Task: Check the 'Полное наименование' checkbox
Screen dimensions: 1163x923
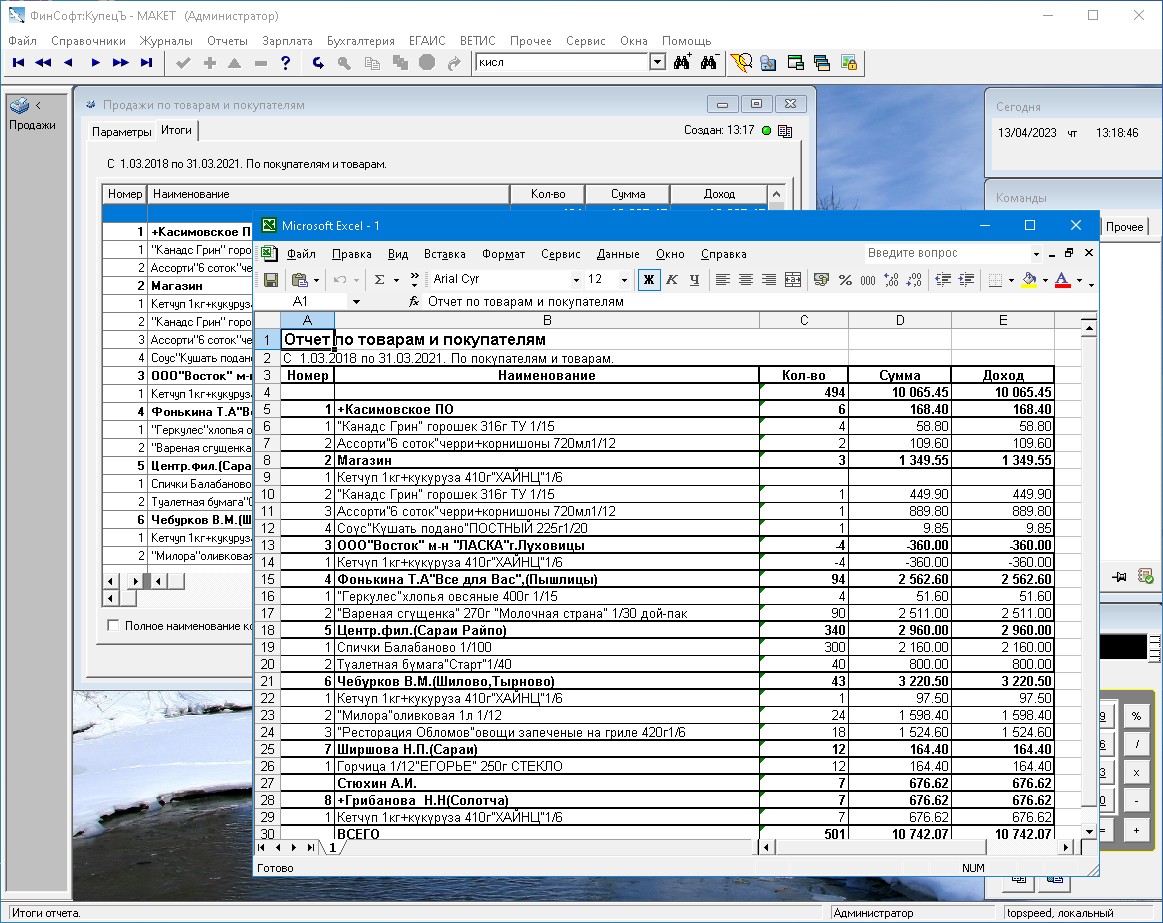Action: (113, 626)
